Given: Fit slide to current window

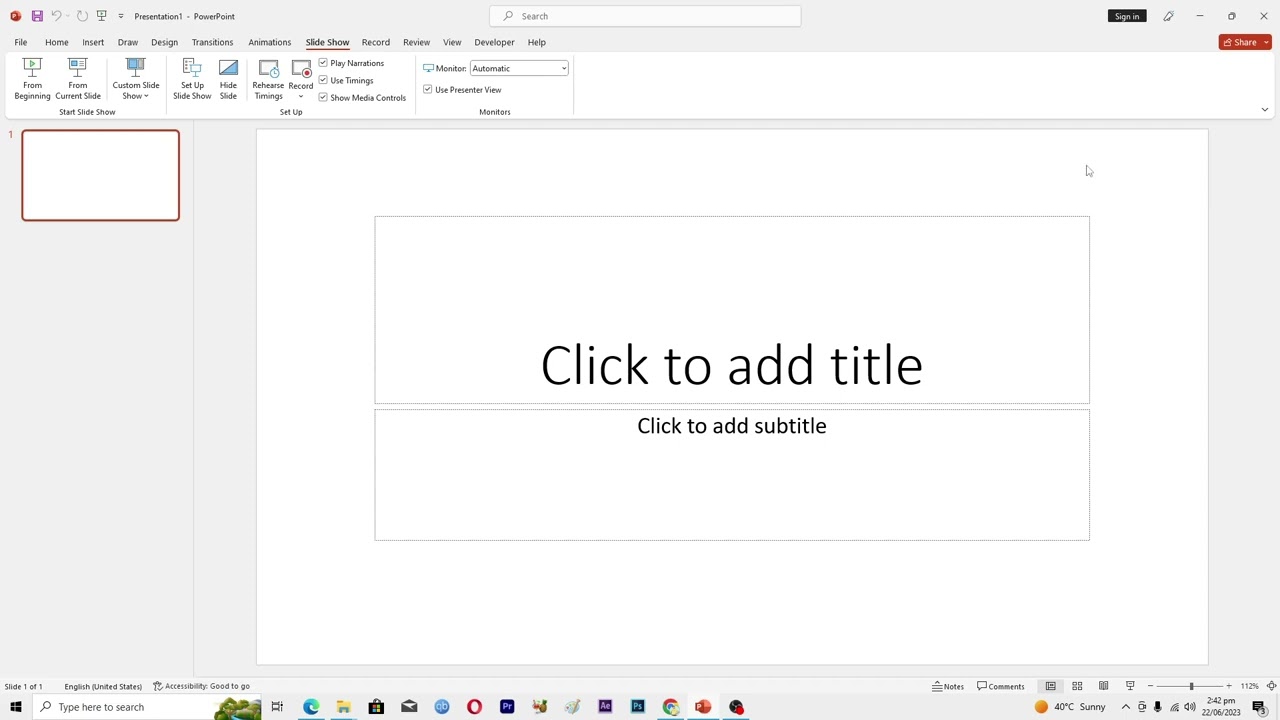Looking at the screenshot, I should [1271, 686].
